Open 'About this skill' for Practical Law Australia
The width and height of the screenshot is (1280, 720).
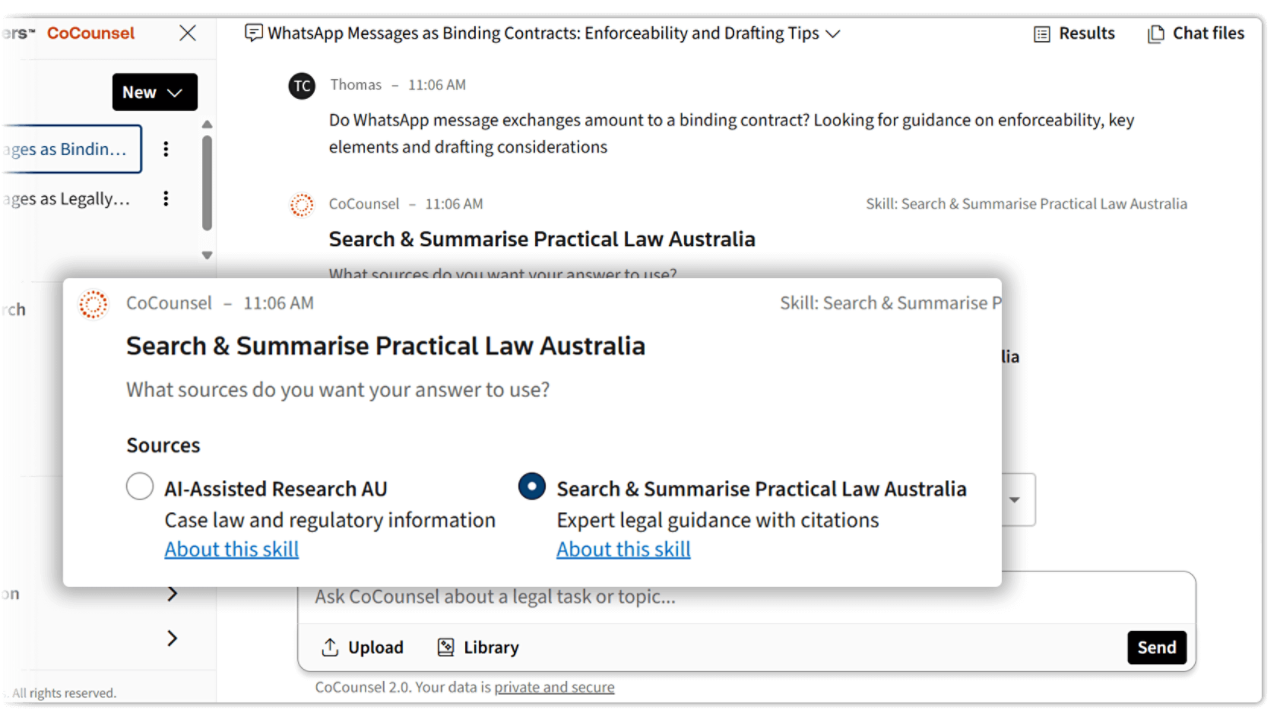(x=623, y=549)
